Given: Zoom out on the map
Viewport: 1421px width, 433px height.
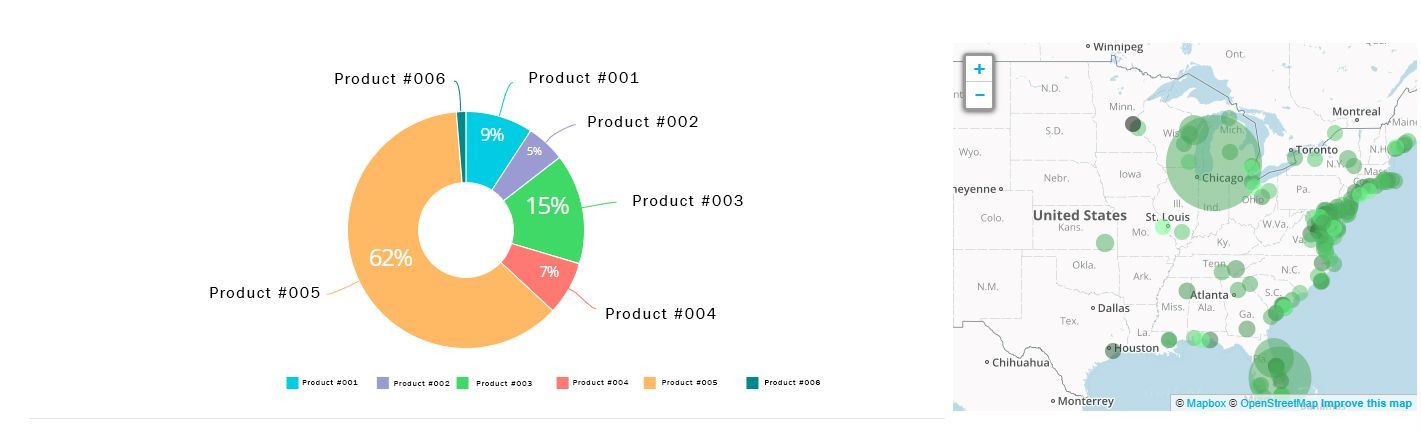Looking at the screenshot, I should (979, 96).
